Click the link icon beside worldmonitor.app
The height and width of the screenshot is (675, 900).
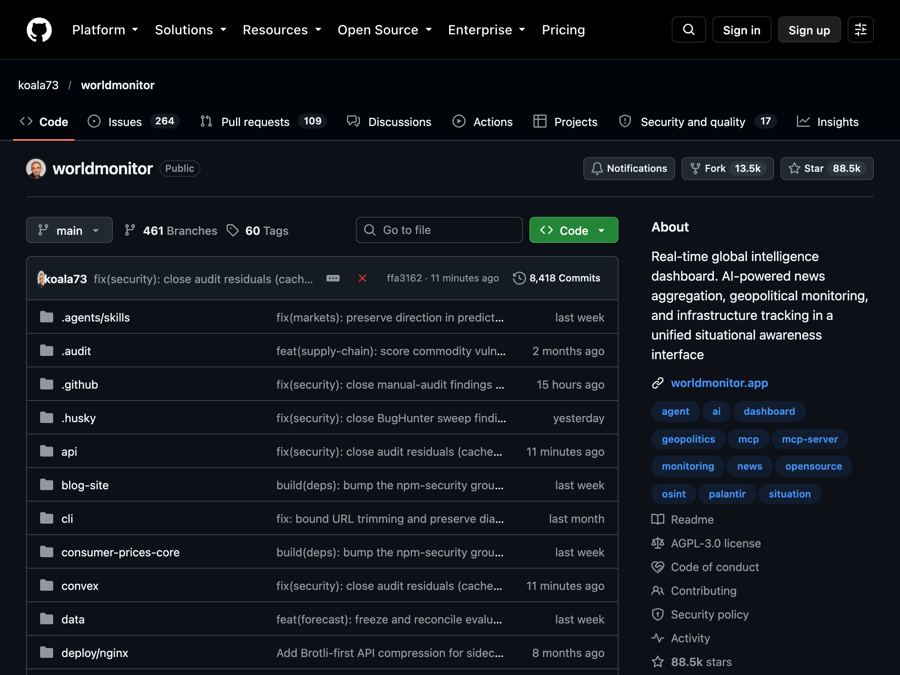pyautogui.click(x=658, y=383)
